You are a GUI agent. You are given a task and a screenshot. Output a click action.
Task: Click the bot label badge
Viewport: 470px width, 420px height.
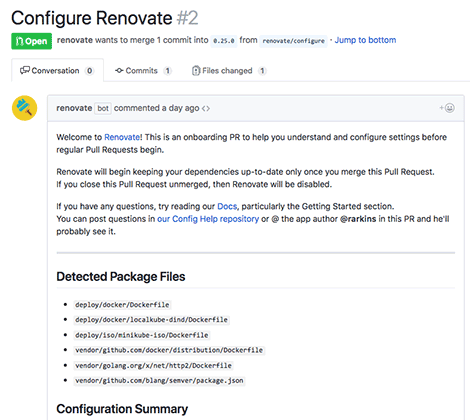[x=103, y=108]
